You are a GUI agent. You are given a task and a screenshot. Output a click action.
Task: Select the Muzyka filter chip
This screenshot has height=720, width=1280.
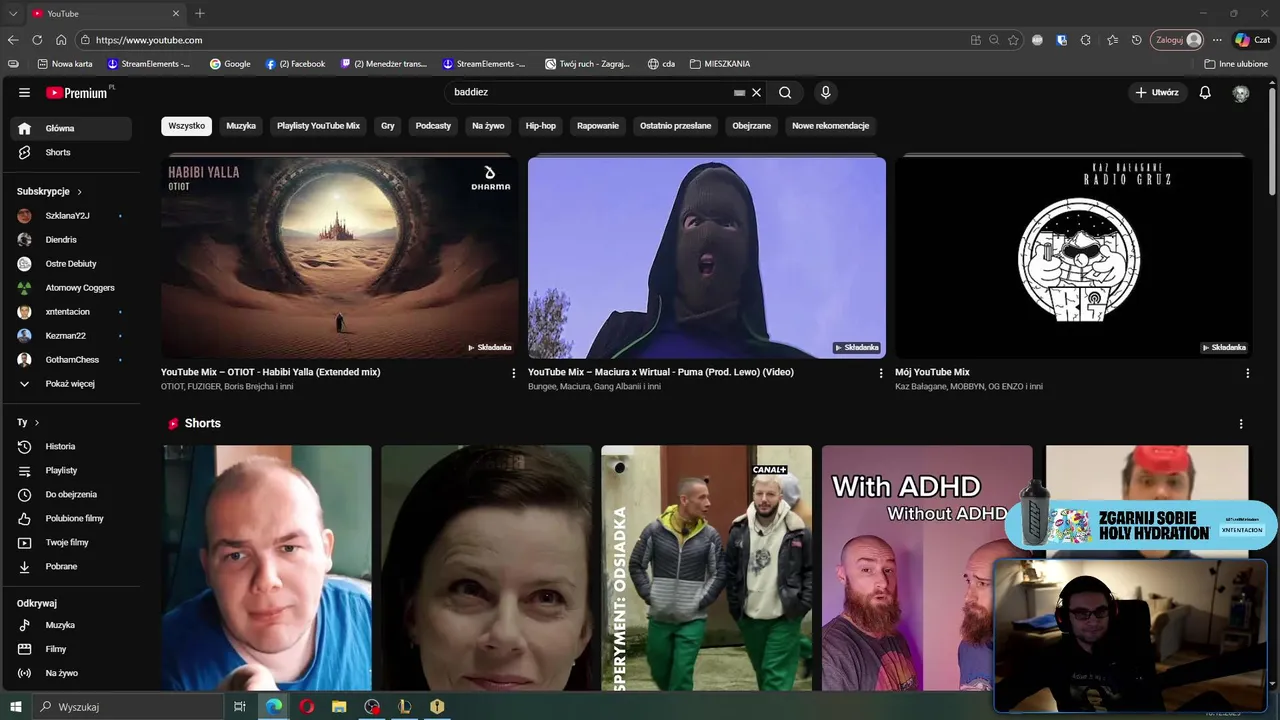[241, 126]
